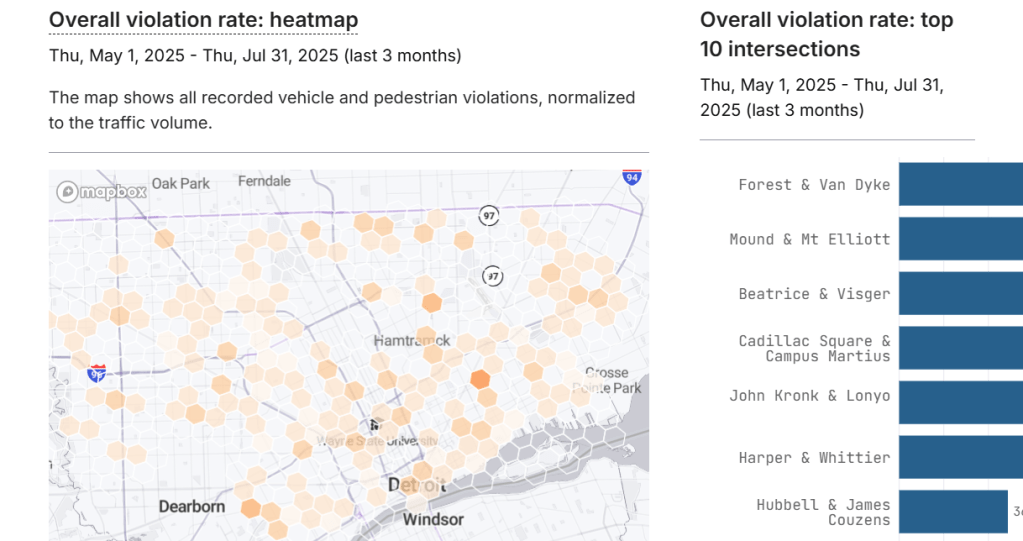Click the John Kronk & Lonyo label
The height and width of the screenshot is (541, 1023).
(x=809, y=396)
